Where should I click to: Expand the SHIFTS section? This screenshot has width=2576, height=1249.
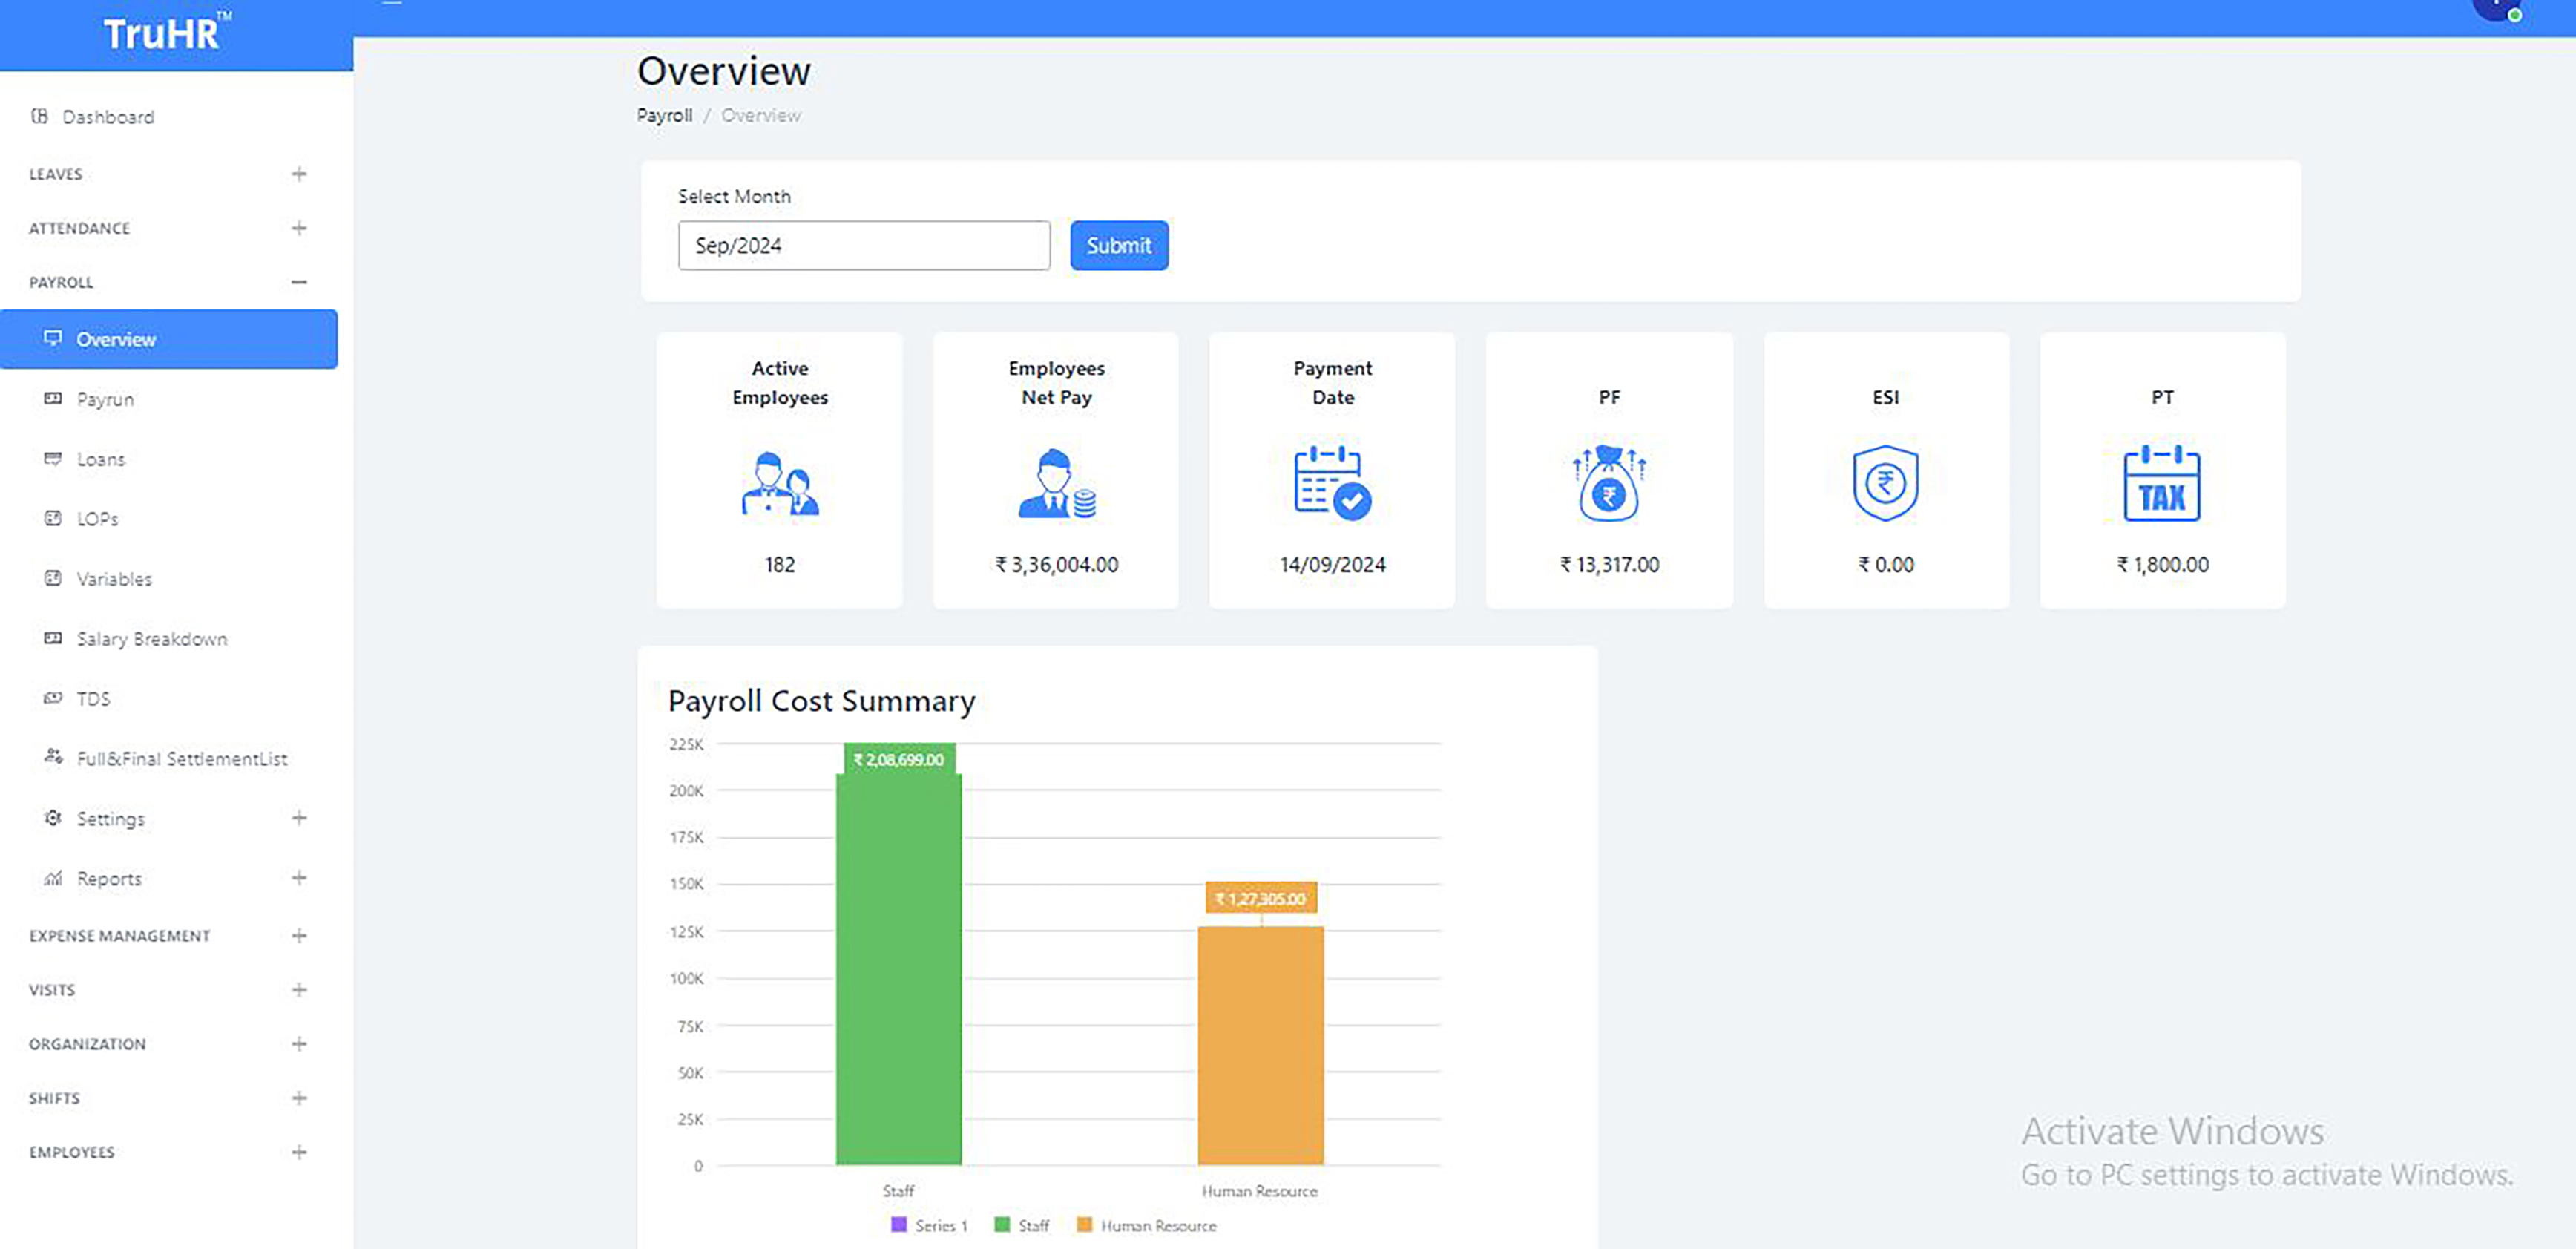[299, 1098]
